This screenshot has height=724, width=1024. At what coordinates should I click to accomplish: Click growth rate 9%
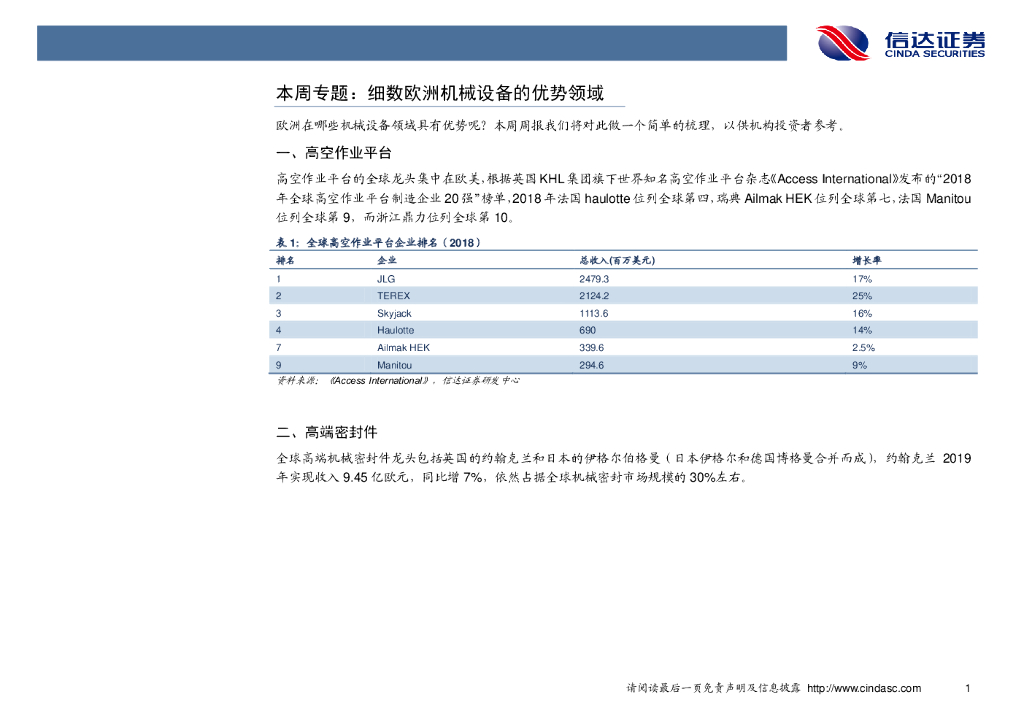(859, 365)
